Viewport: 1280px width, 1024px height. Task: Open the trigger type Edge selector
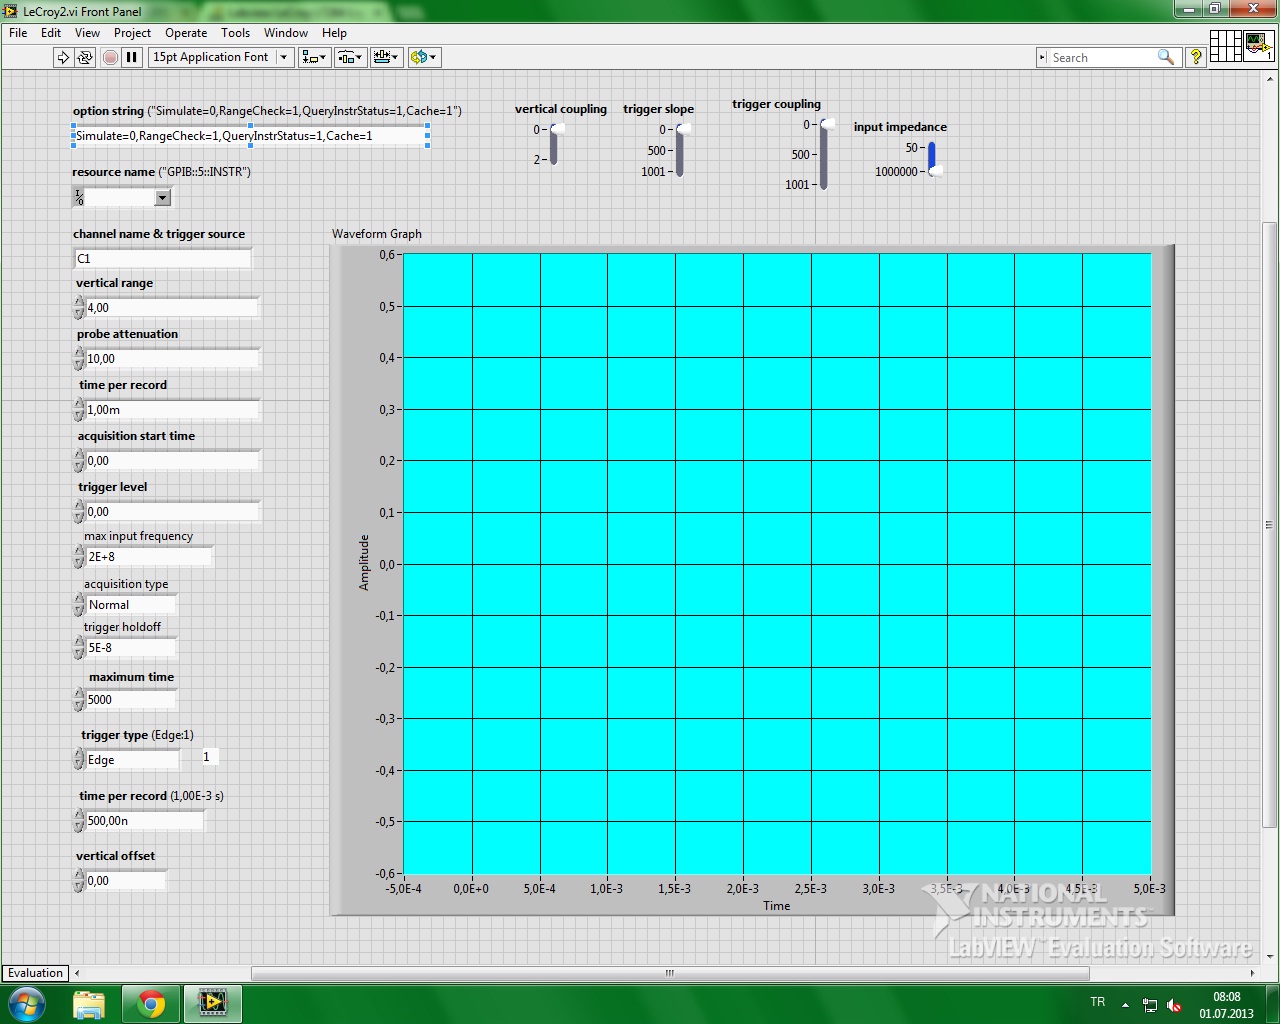pyautogui.click(x=132, y=760)
